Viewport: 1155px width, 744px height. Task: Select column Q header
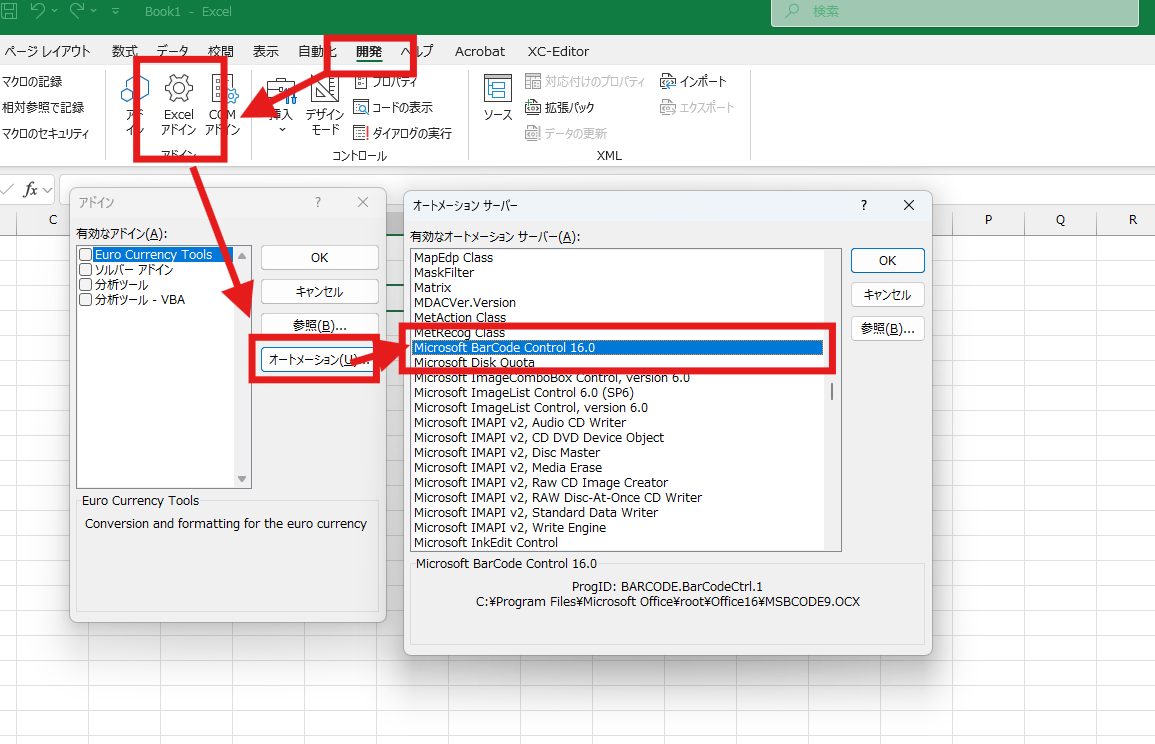1061,220
